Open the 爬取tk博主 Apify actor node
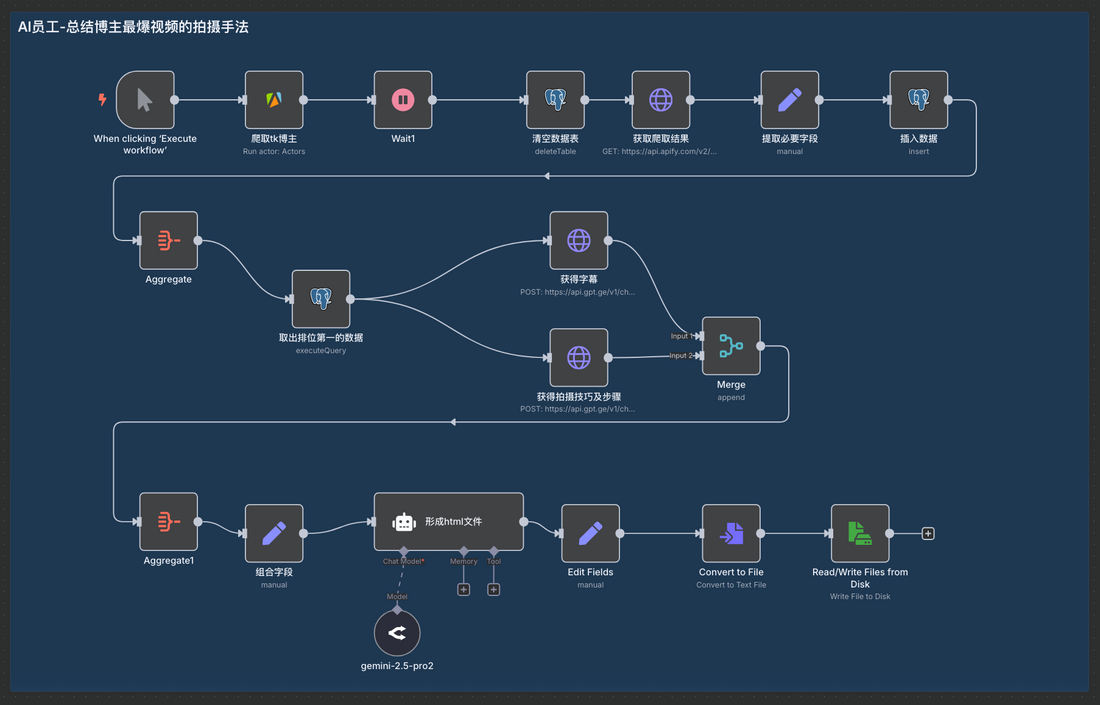Screen dimensions: 1100x705 coord(274,100)
